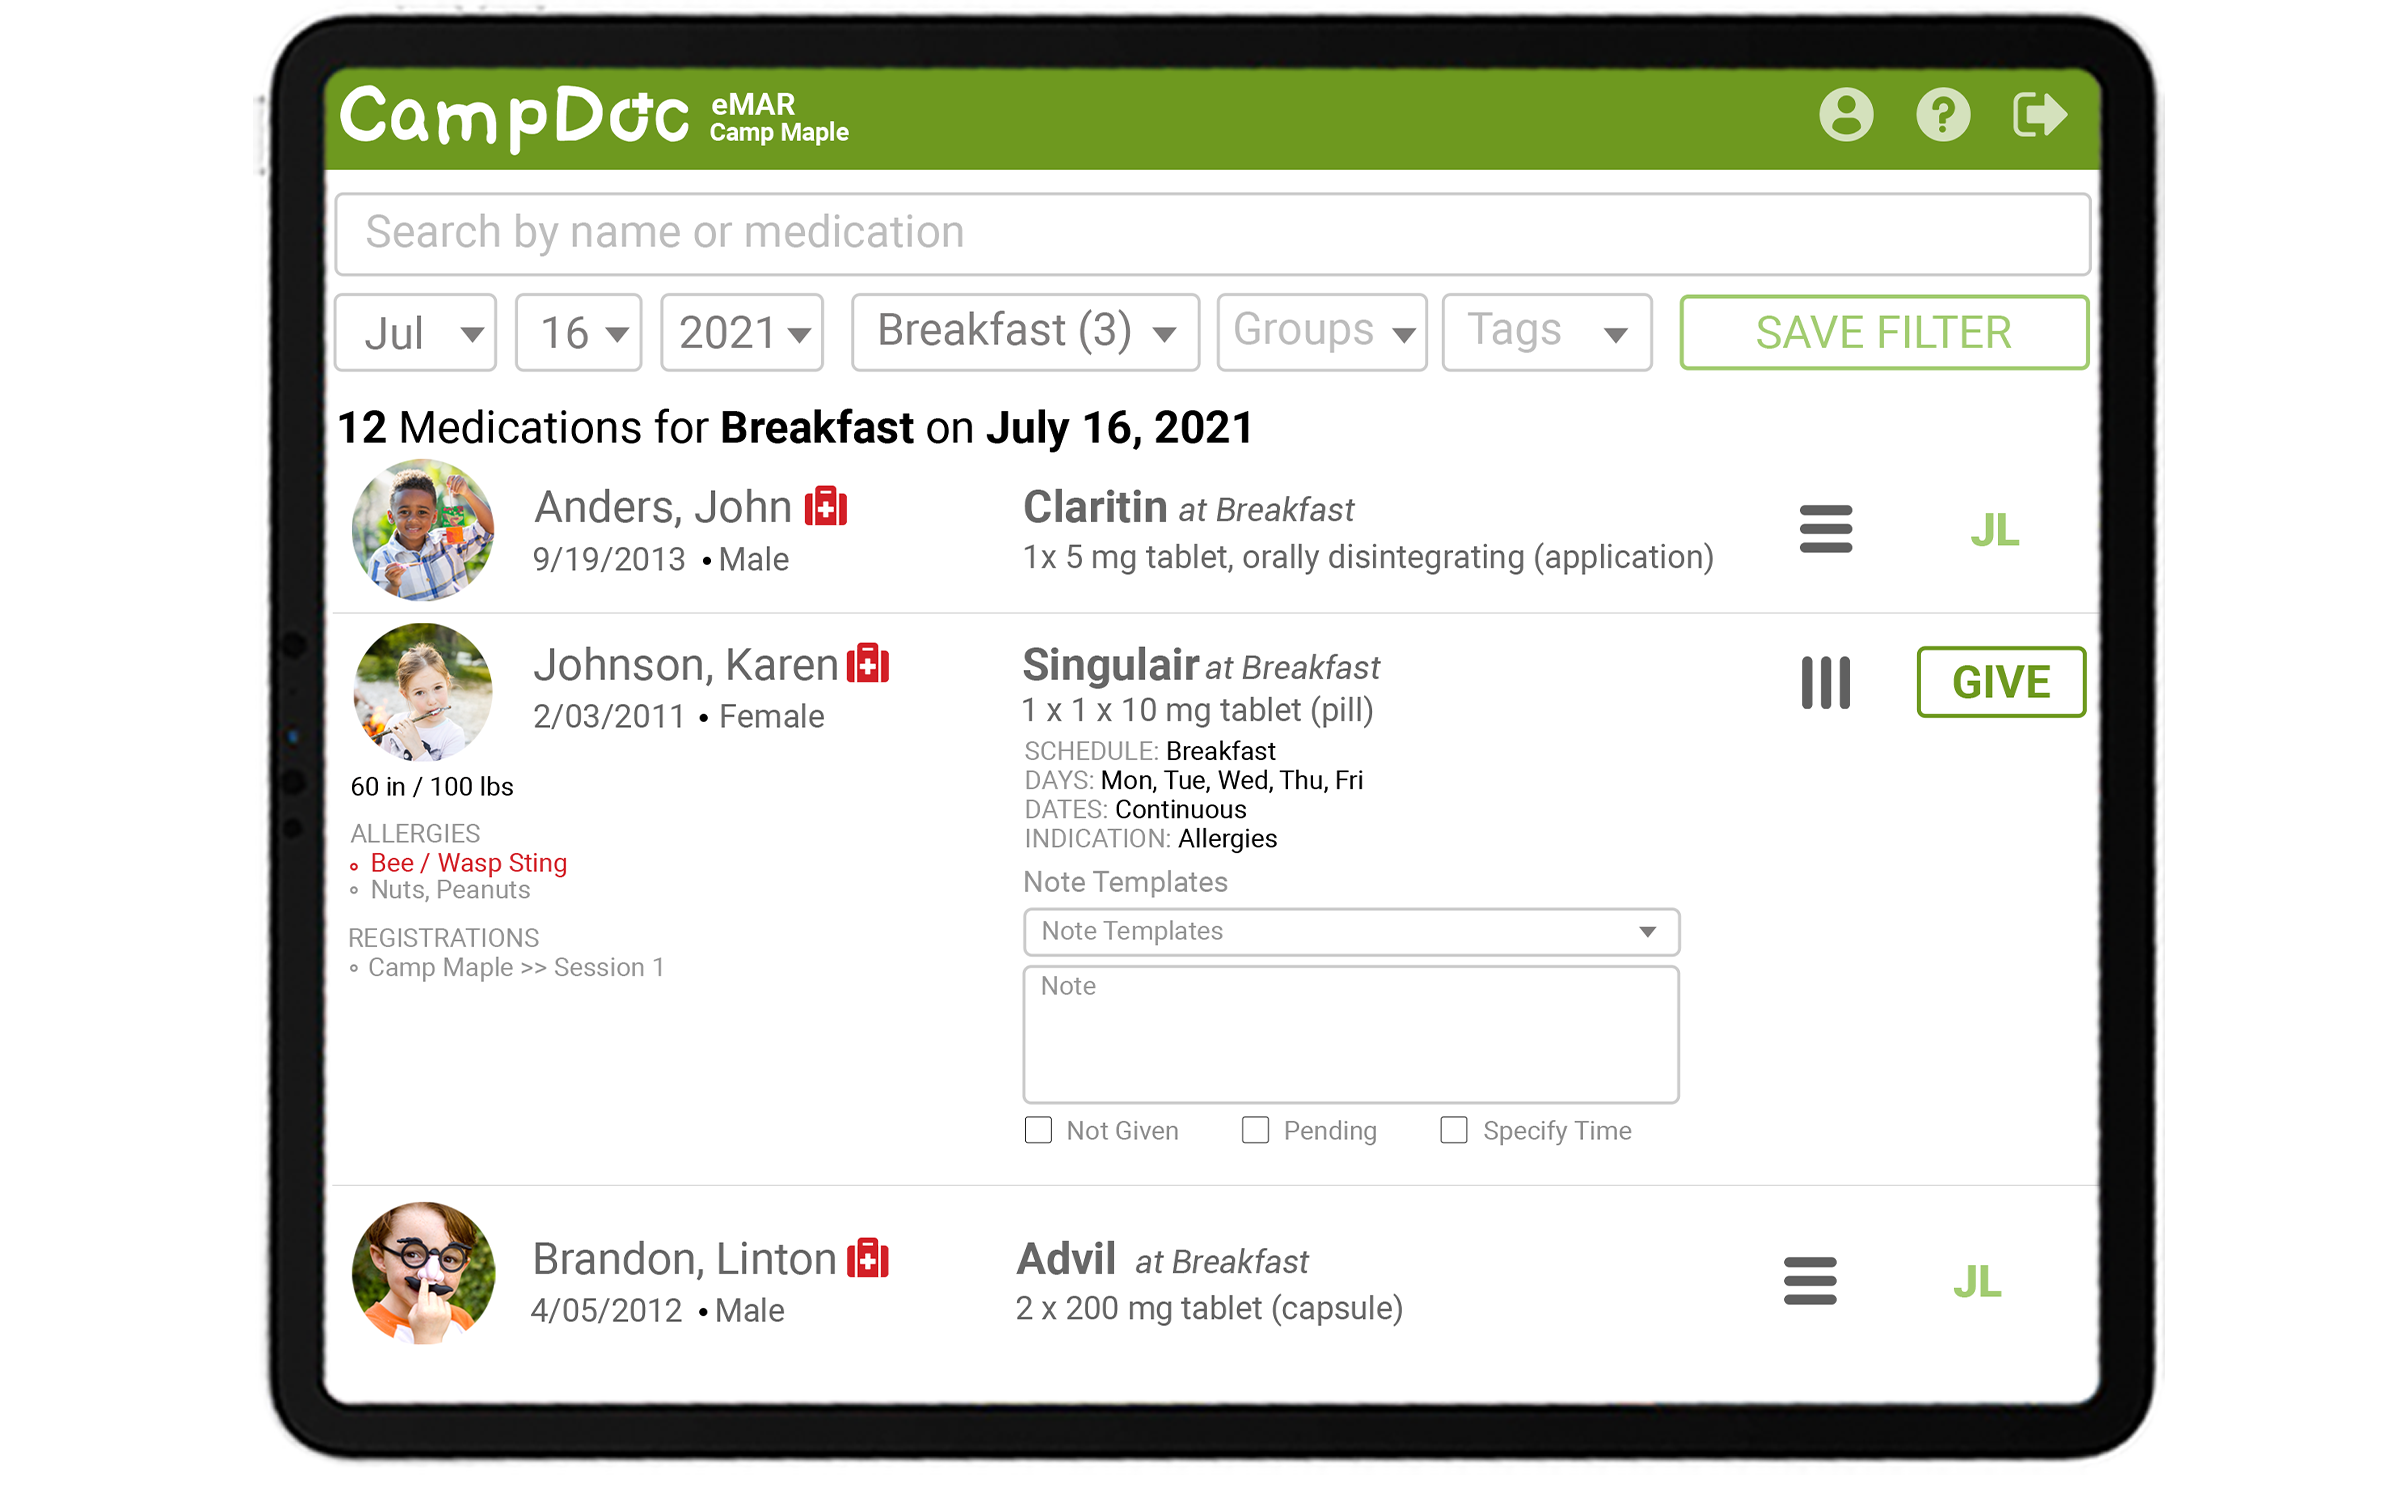
Task: Click the CampDoc logo
Action: point(515,118)
